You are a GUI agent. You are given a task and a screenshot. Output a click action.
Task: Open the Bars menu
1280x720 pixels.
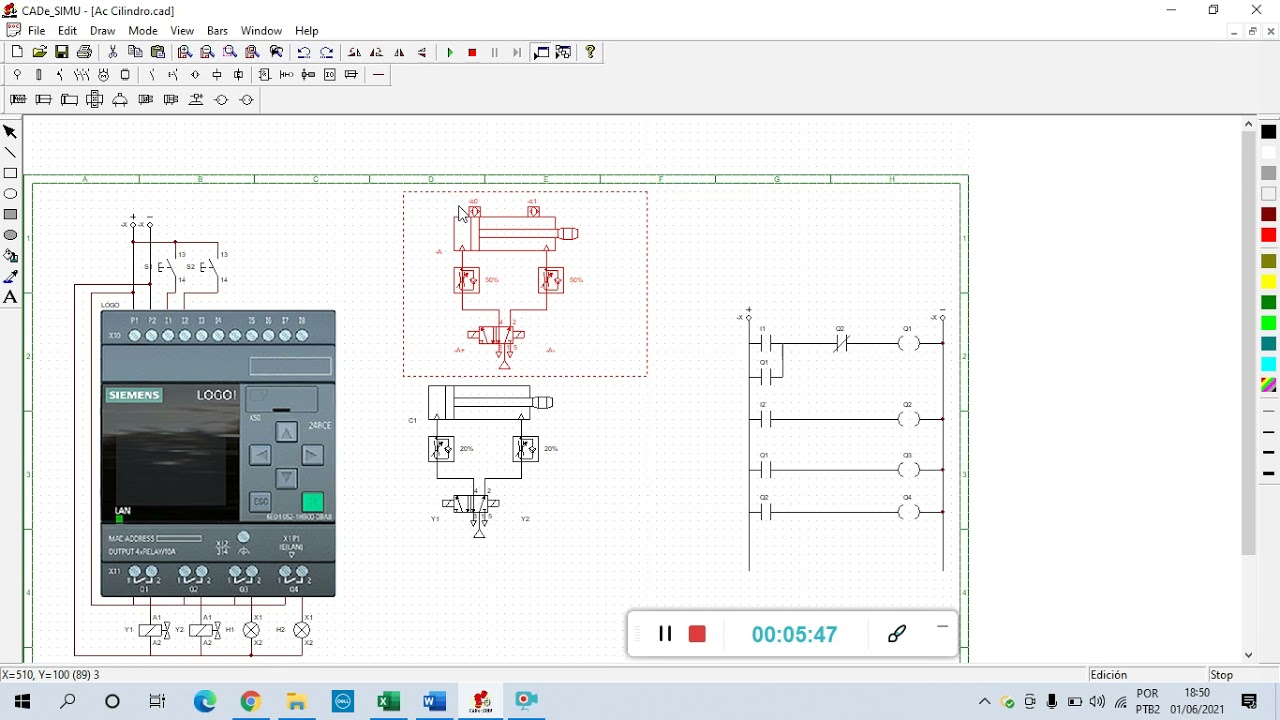(217, 31)
